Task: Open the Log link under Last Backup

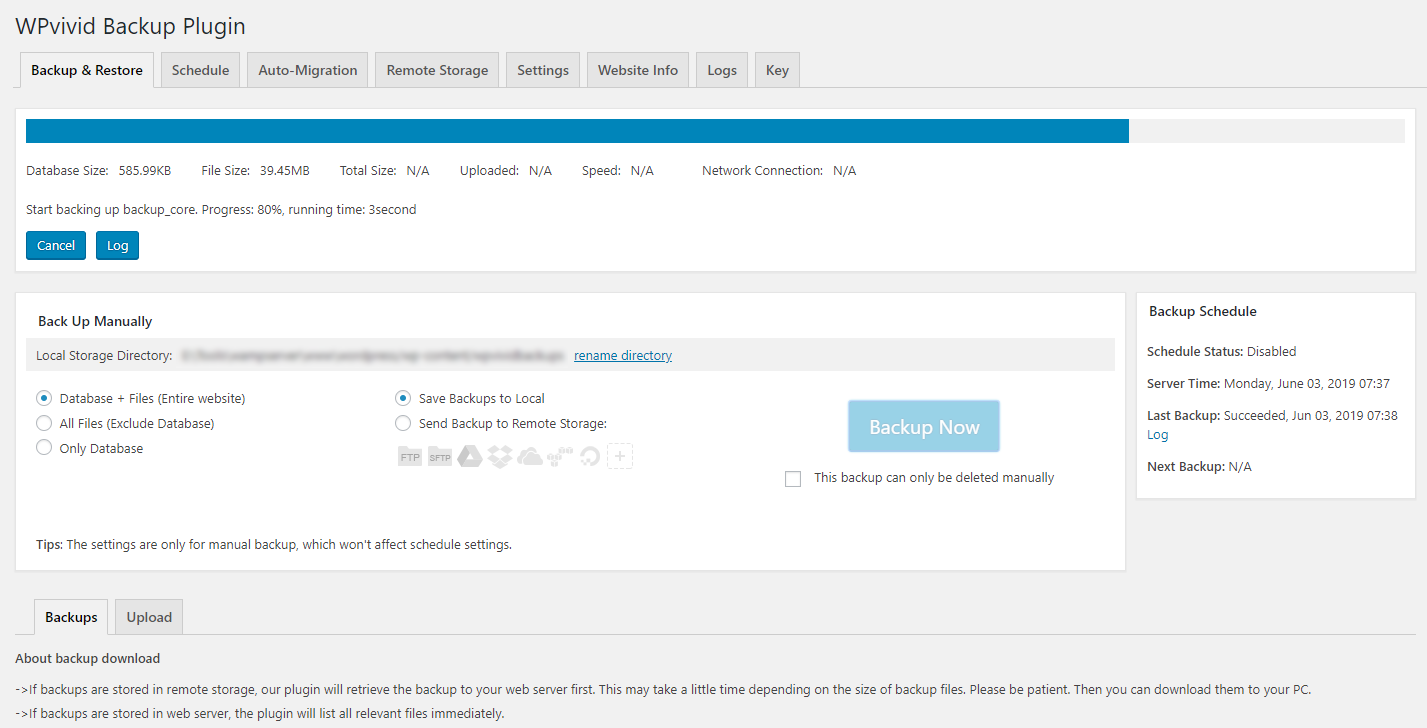Action: 1157,435
